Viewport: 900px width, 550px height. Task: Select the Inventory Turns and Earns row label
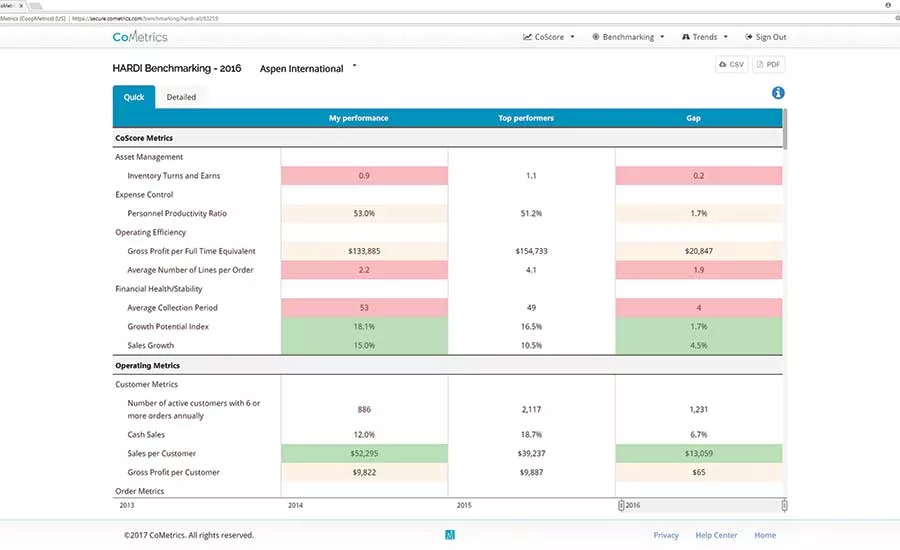pyautogui.click(x=174, y=176)
